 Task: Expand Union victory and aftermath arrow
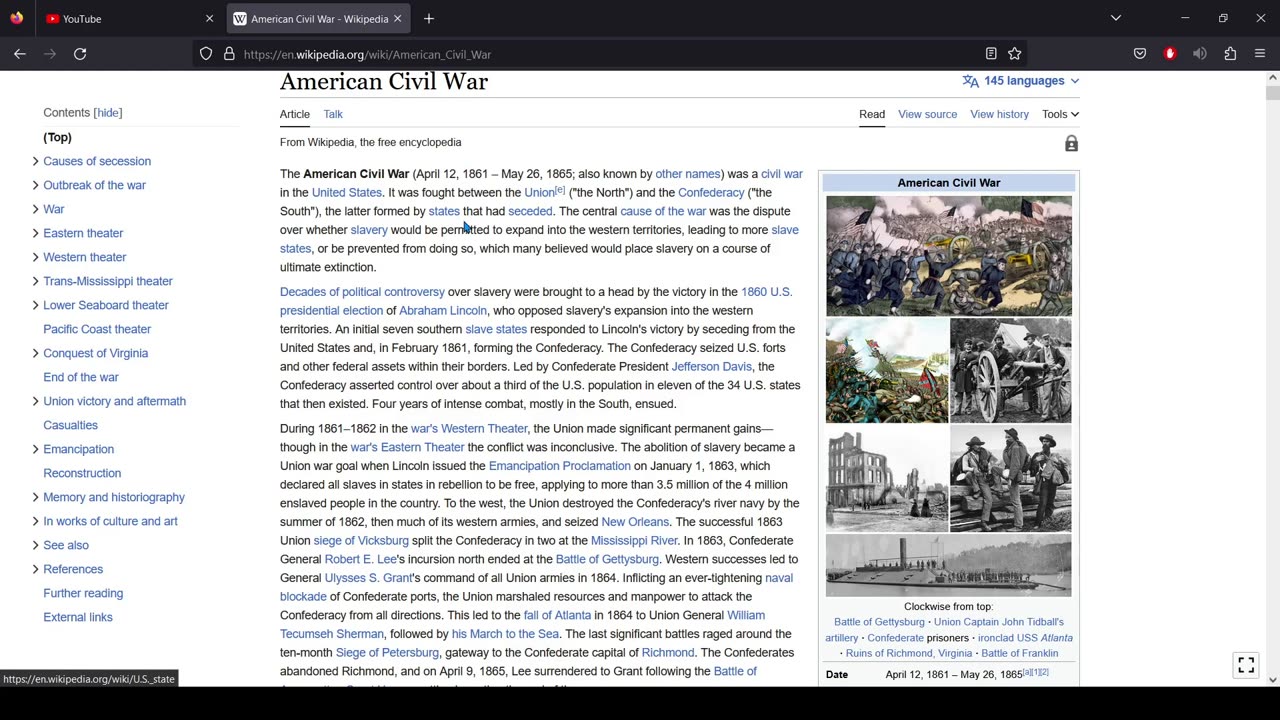click(x=35, y=401)
